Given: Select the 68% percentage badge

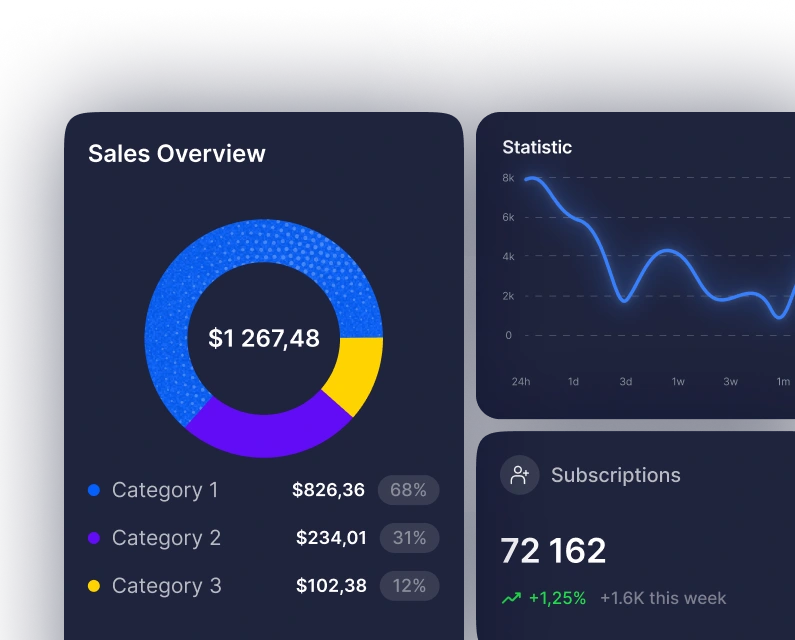Looking at the screenshot, I should 408,490.
